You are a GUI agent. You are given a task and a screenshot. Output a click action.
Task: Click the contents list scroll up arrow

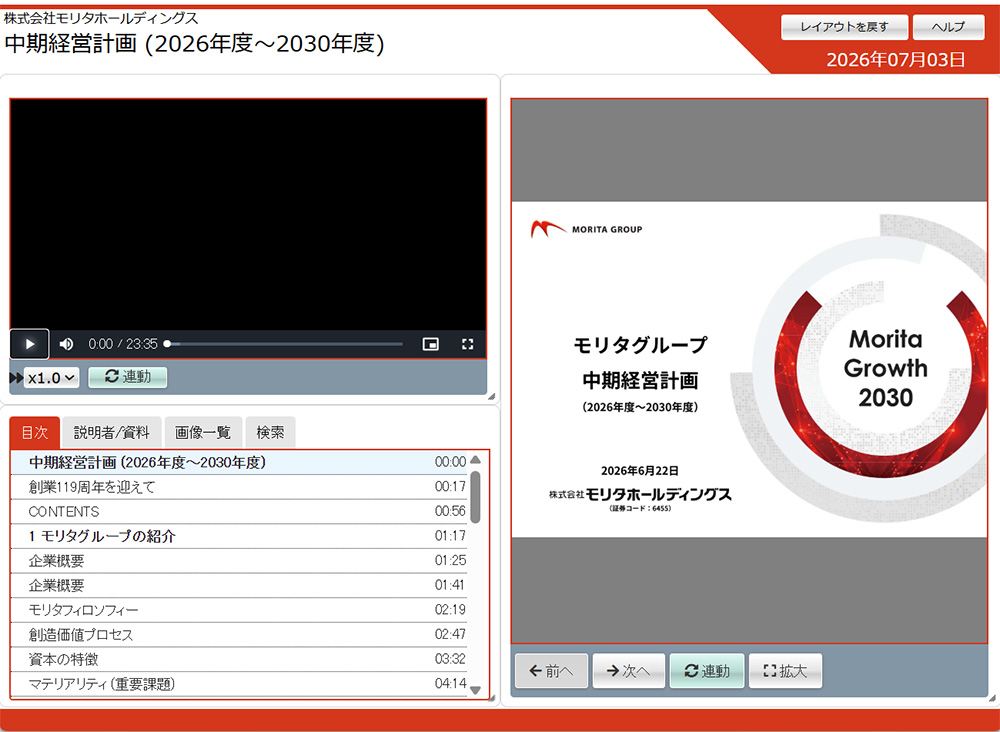pos(476,460)
